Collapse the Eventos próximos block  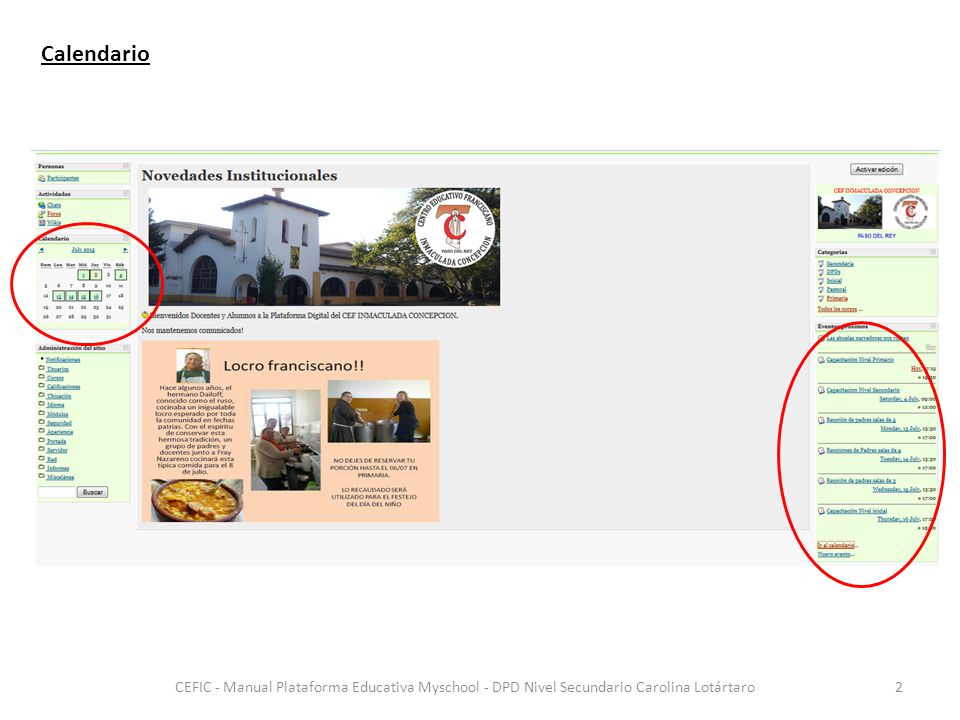933,326
